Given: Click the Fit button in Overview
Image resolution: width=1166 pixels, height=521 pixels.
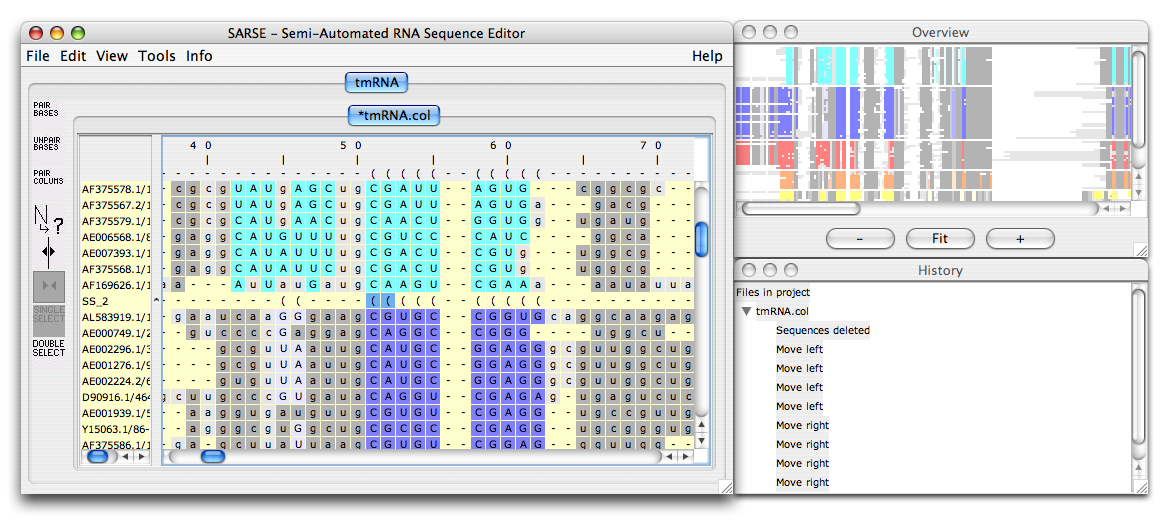Looking at the screenshot, I should [939, 239].
